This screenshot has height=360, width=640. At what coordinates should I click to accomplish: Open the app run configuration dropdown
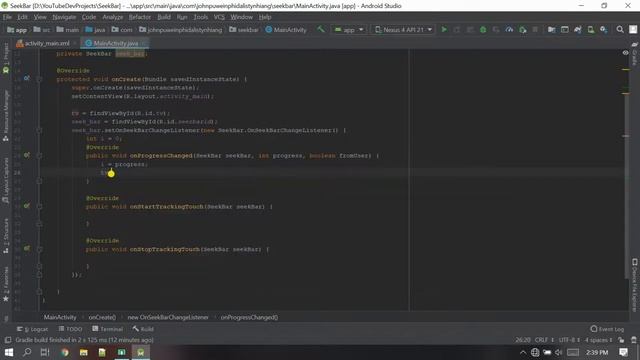click(x=349, y=30)
